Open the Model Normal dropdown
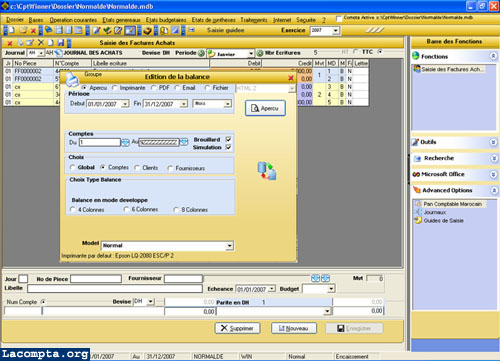Image resolution: width=500 pixels, height=361 pixels. tap(229, 246)
